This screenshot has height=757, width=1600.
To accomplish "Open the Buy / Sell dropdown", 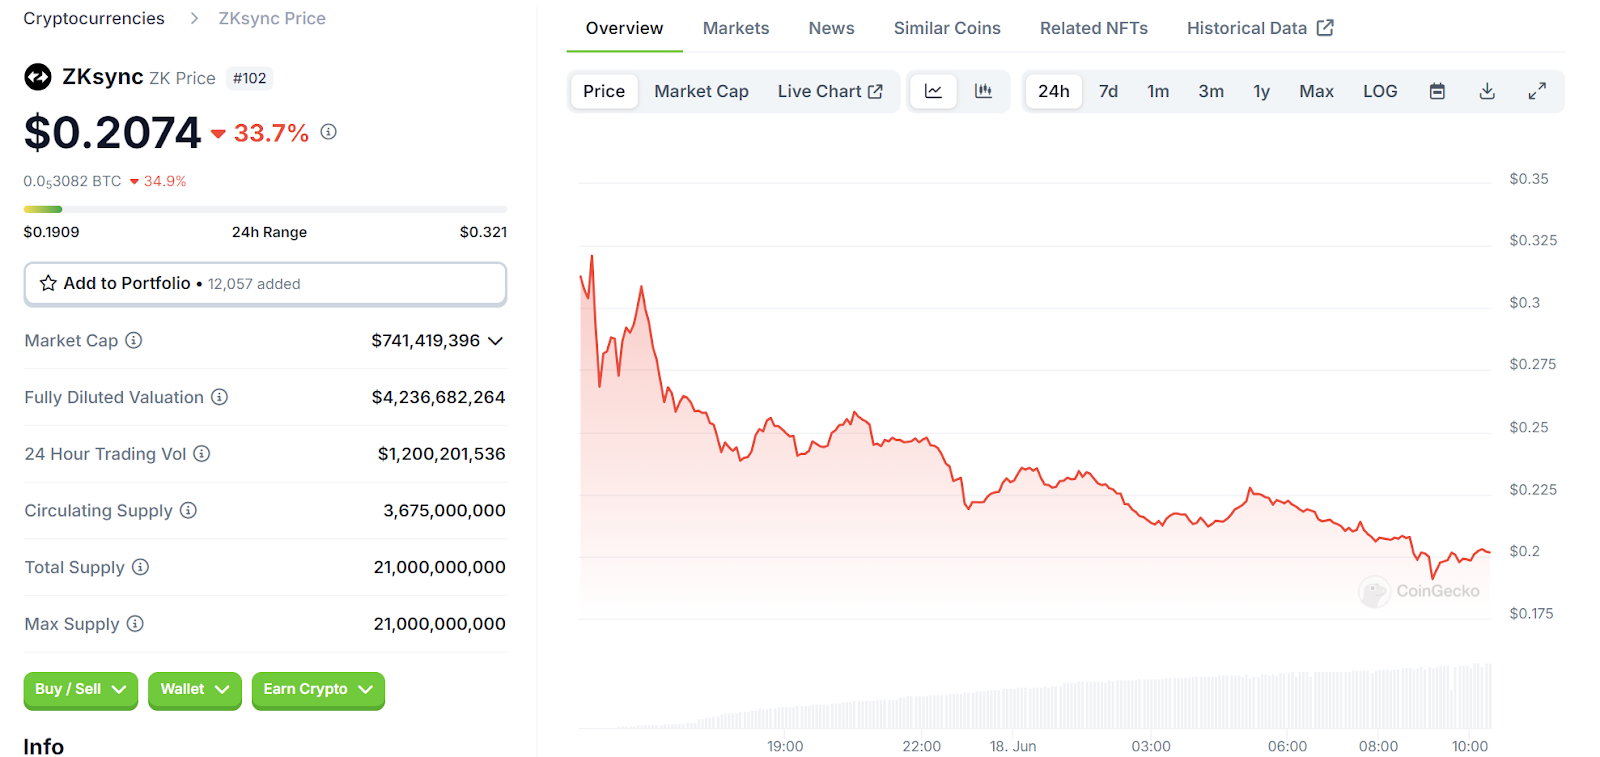I will (x=81, y=690).
